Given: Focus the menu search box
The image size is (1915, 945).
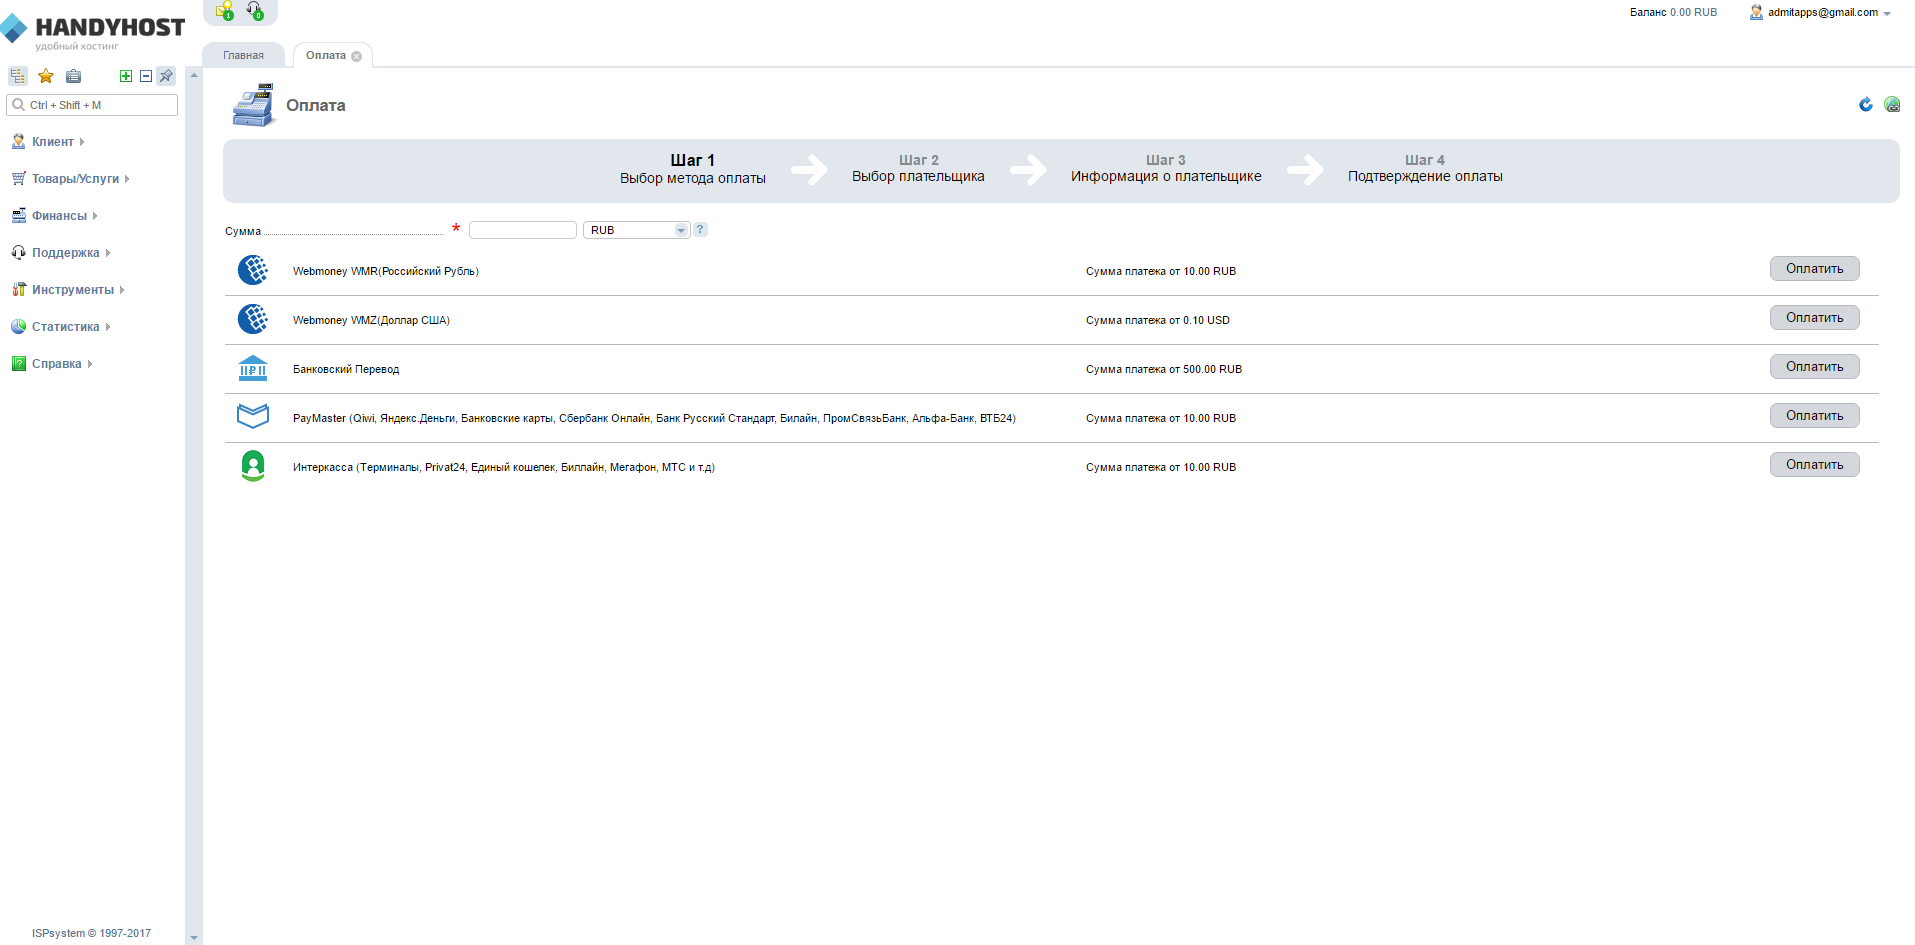Looking at the screenshot, I should click(92, 105).
